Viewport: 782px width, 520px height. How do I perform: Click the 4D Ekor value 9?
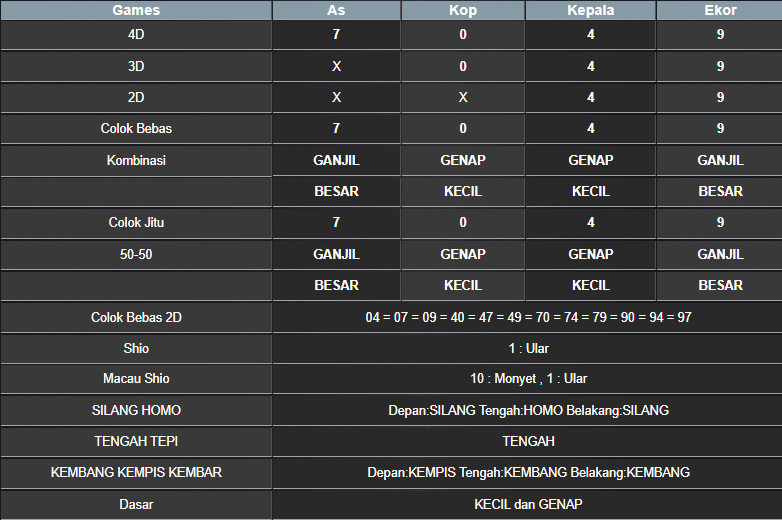[720, 34]
